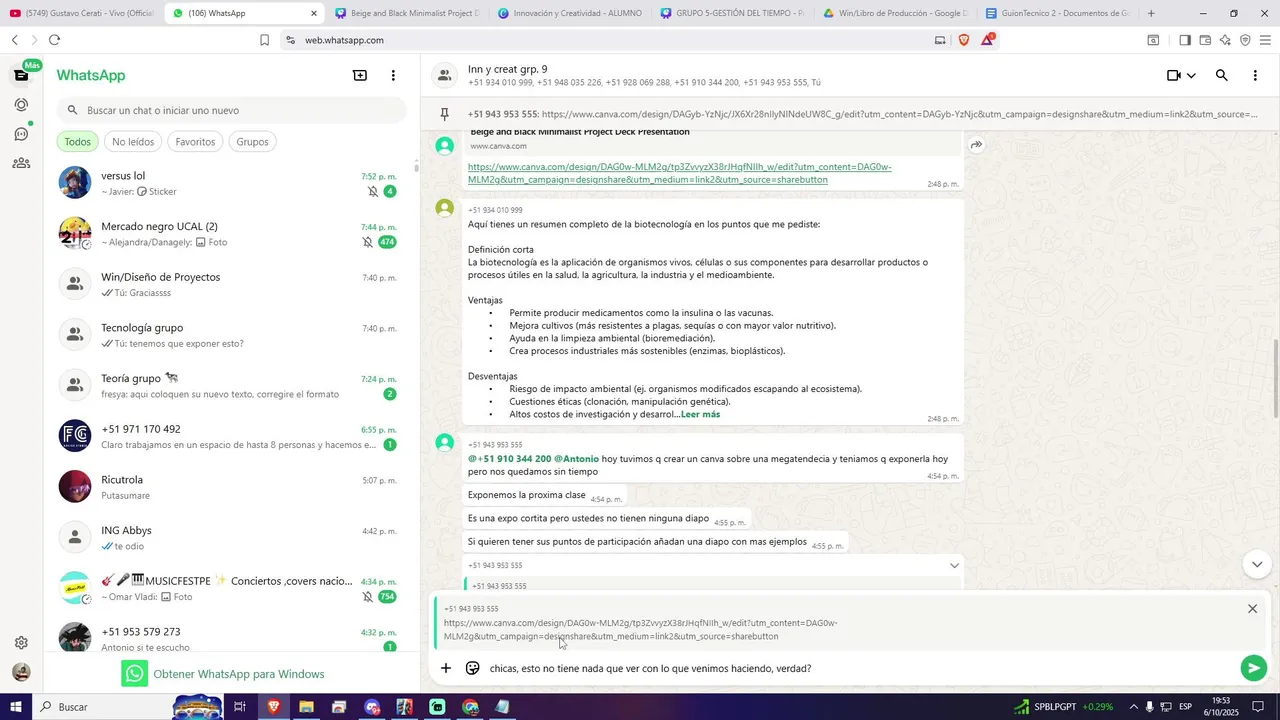Open new chat icon in WhatsApp header

coord(360,75)
